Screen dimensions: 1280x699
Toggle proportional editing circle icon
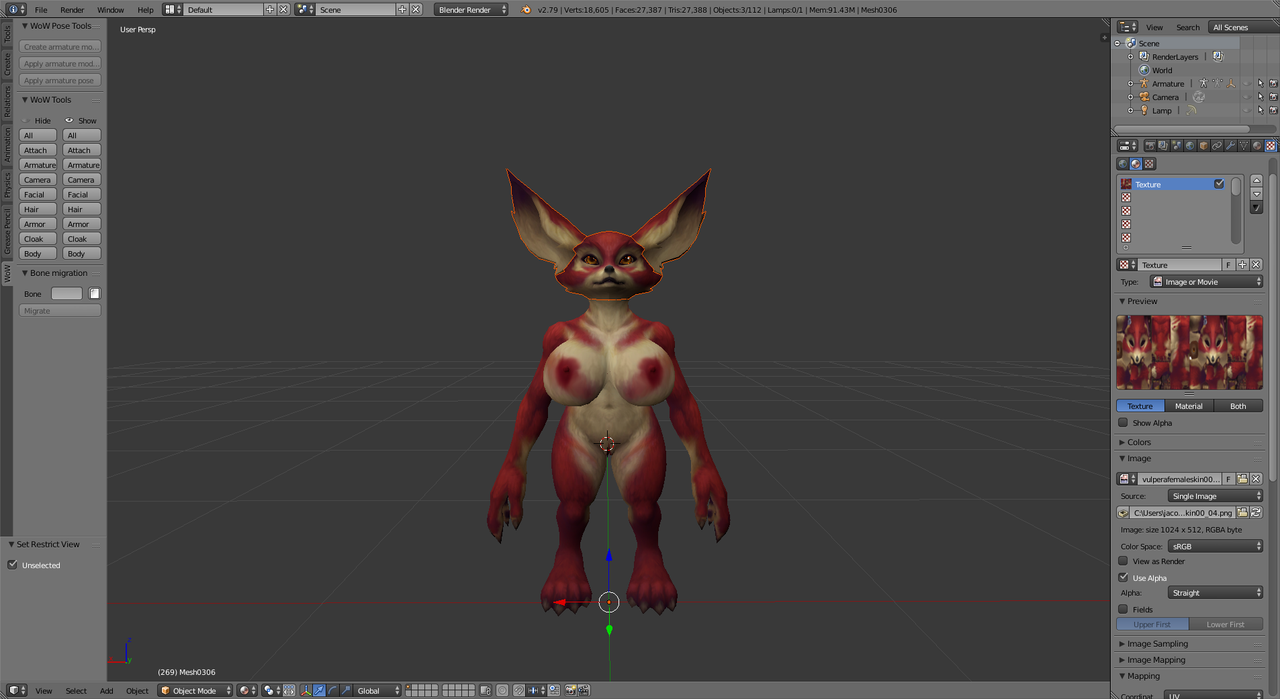pos(502,691)
